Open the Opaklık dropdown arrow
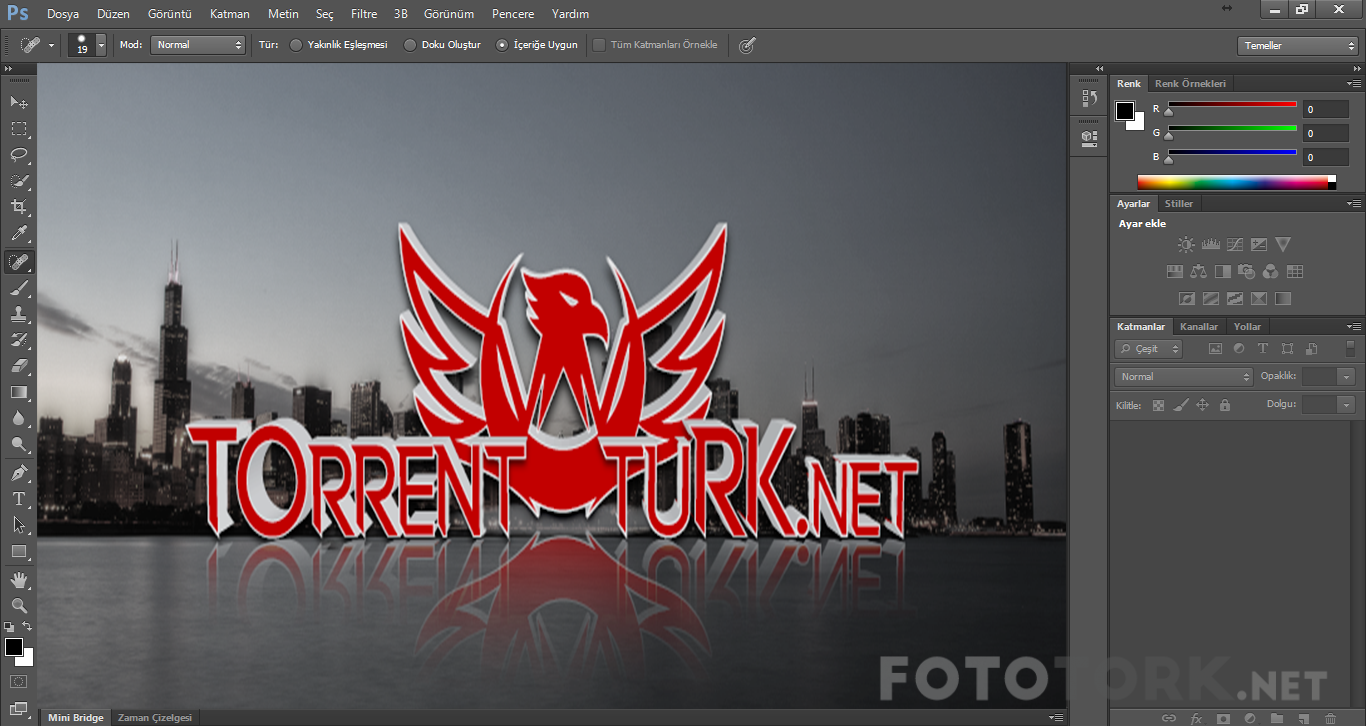Screen dimensions: 1366x726 1347,377
